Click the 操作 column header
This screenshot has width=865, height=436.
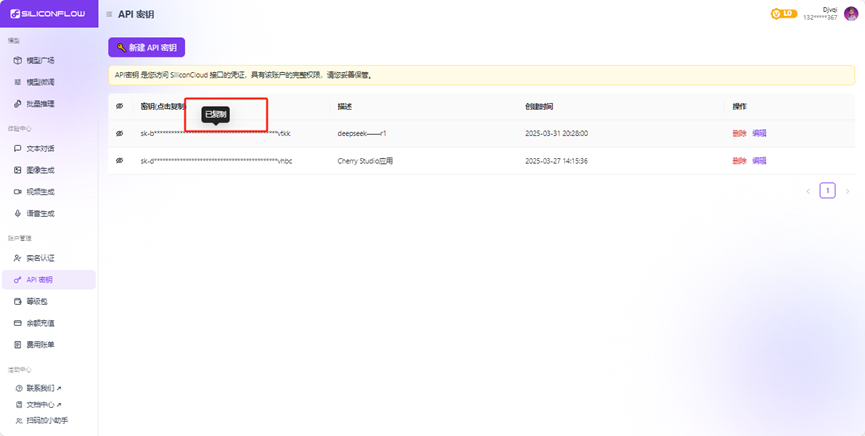click(739, 106)
